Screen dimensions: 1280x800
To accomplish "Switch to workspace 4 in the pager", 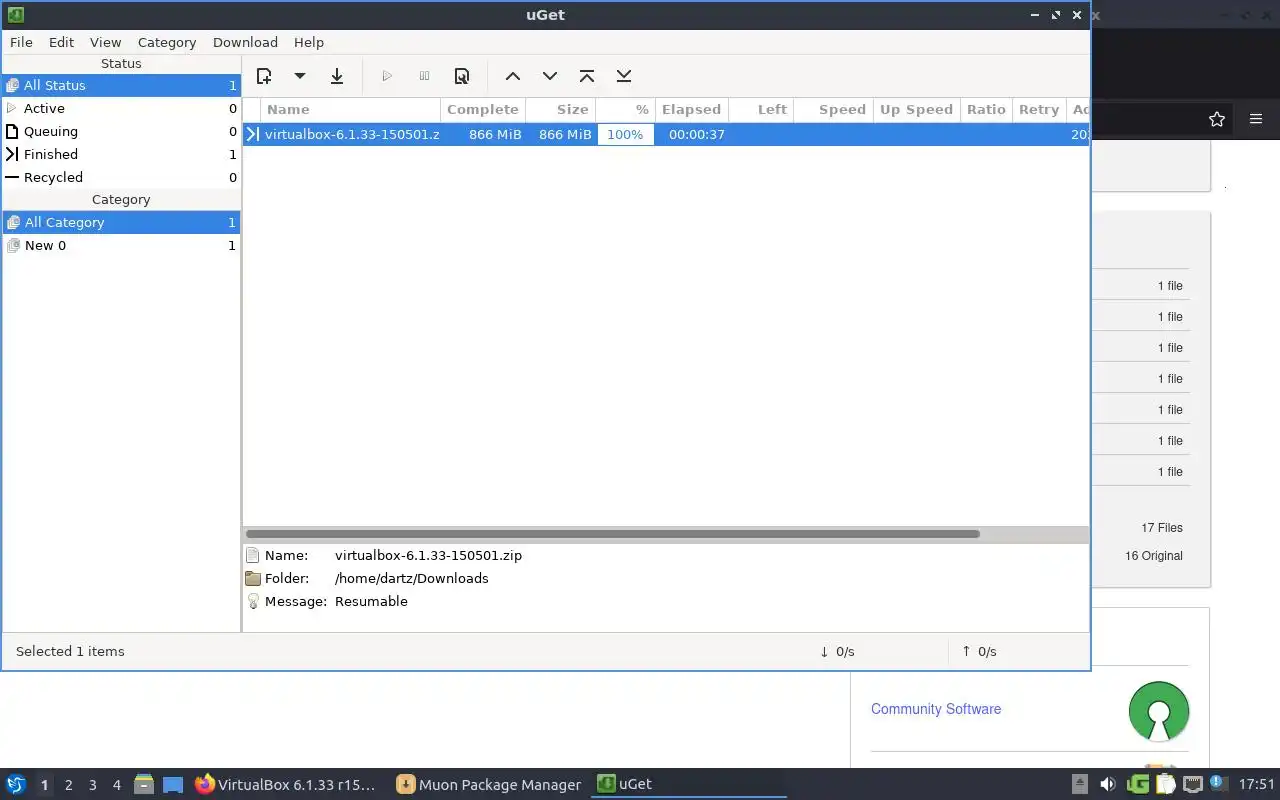I will 116,785.
